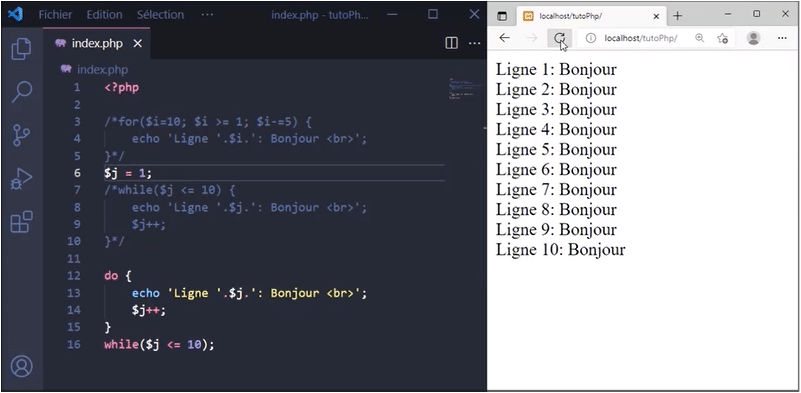Open the Source Control view
This screenshot has height=393, width=801.
click(21, 135)
